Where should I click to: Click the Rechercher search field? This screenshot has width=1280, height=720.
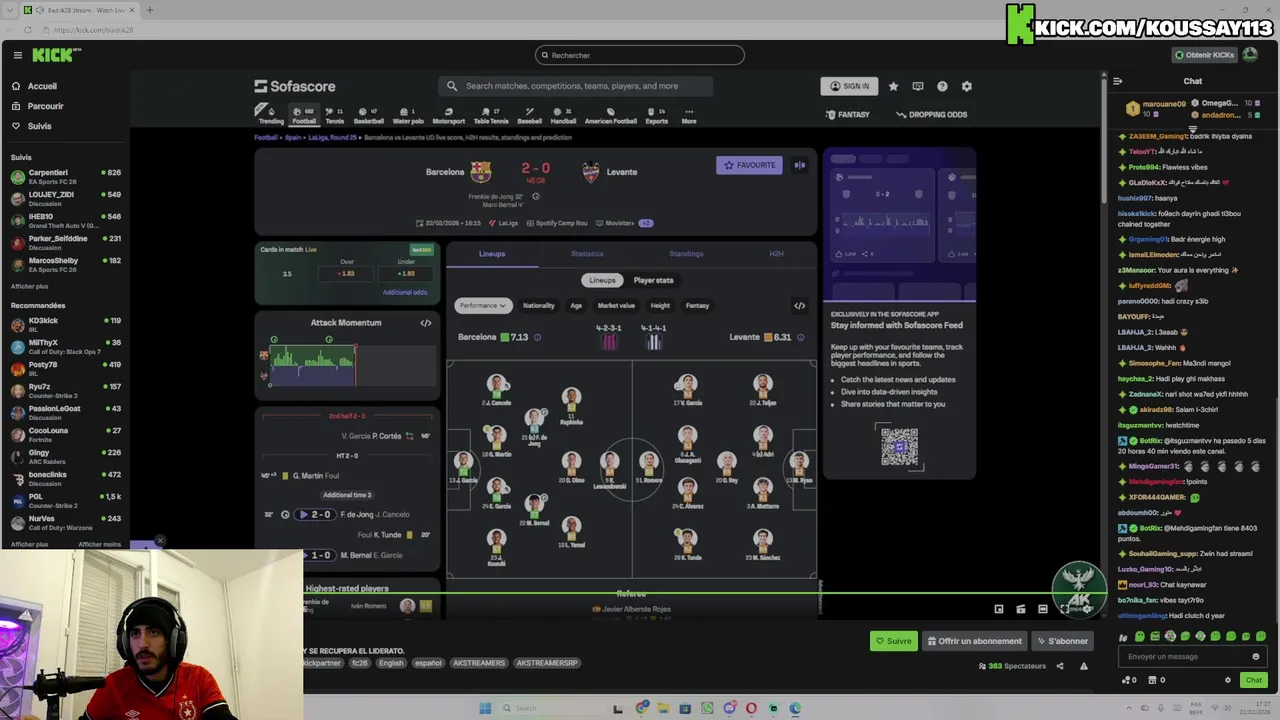(640, 55)
